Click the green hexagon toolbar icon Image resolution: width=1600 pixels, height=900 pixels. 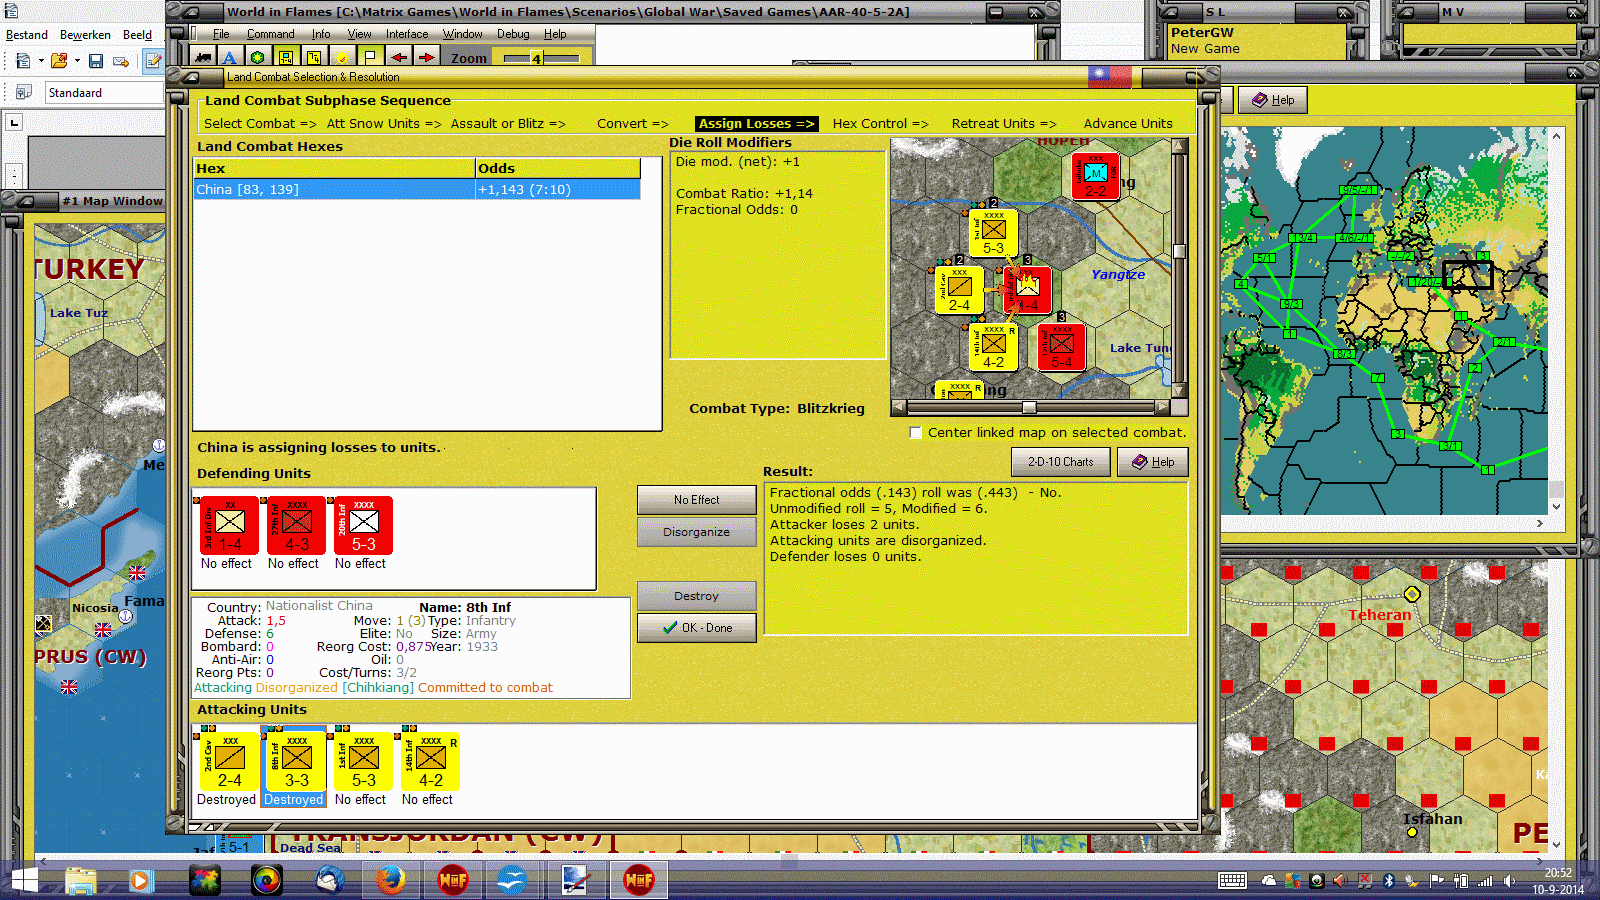pos(258,58)
